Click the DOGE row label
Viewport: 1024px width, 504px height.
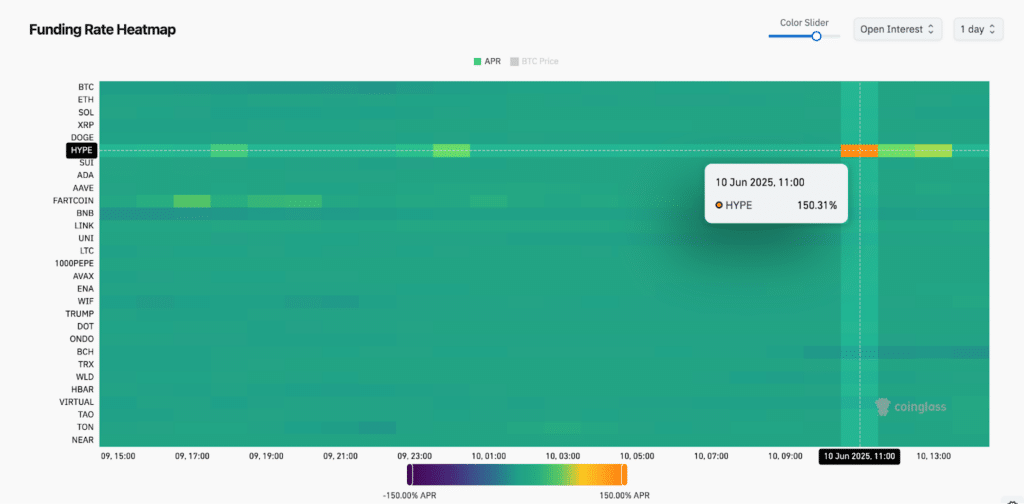[x=84, y=138]
